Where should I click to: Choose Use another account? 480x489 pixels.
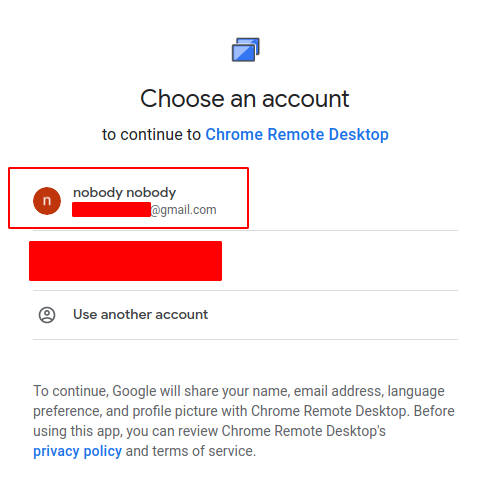pyautogui.click(x=245, y=315)
